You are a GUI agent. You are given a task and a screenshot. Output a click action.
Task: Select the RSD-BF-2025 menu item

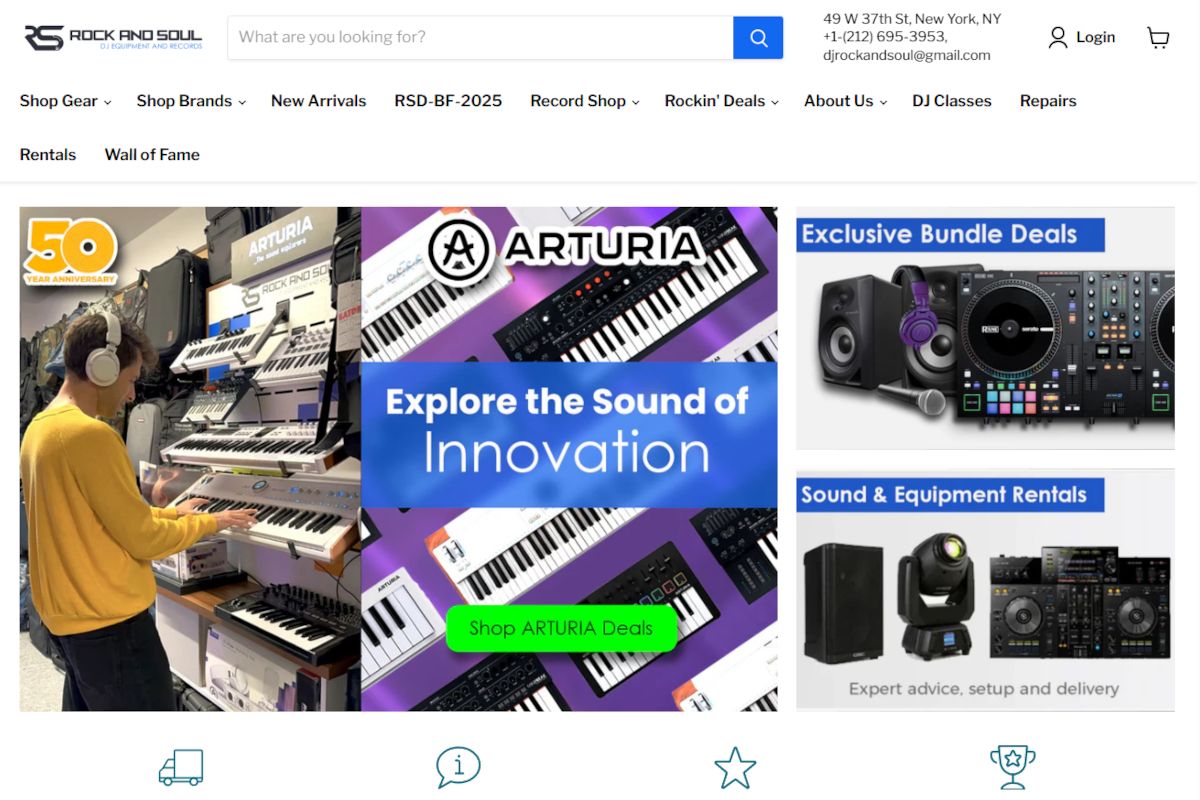pos(448,101)
